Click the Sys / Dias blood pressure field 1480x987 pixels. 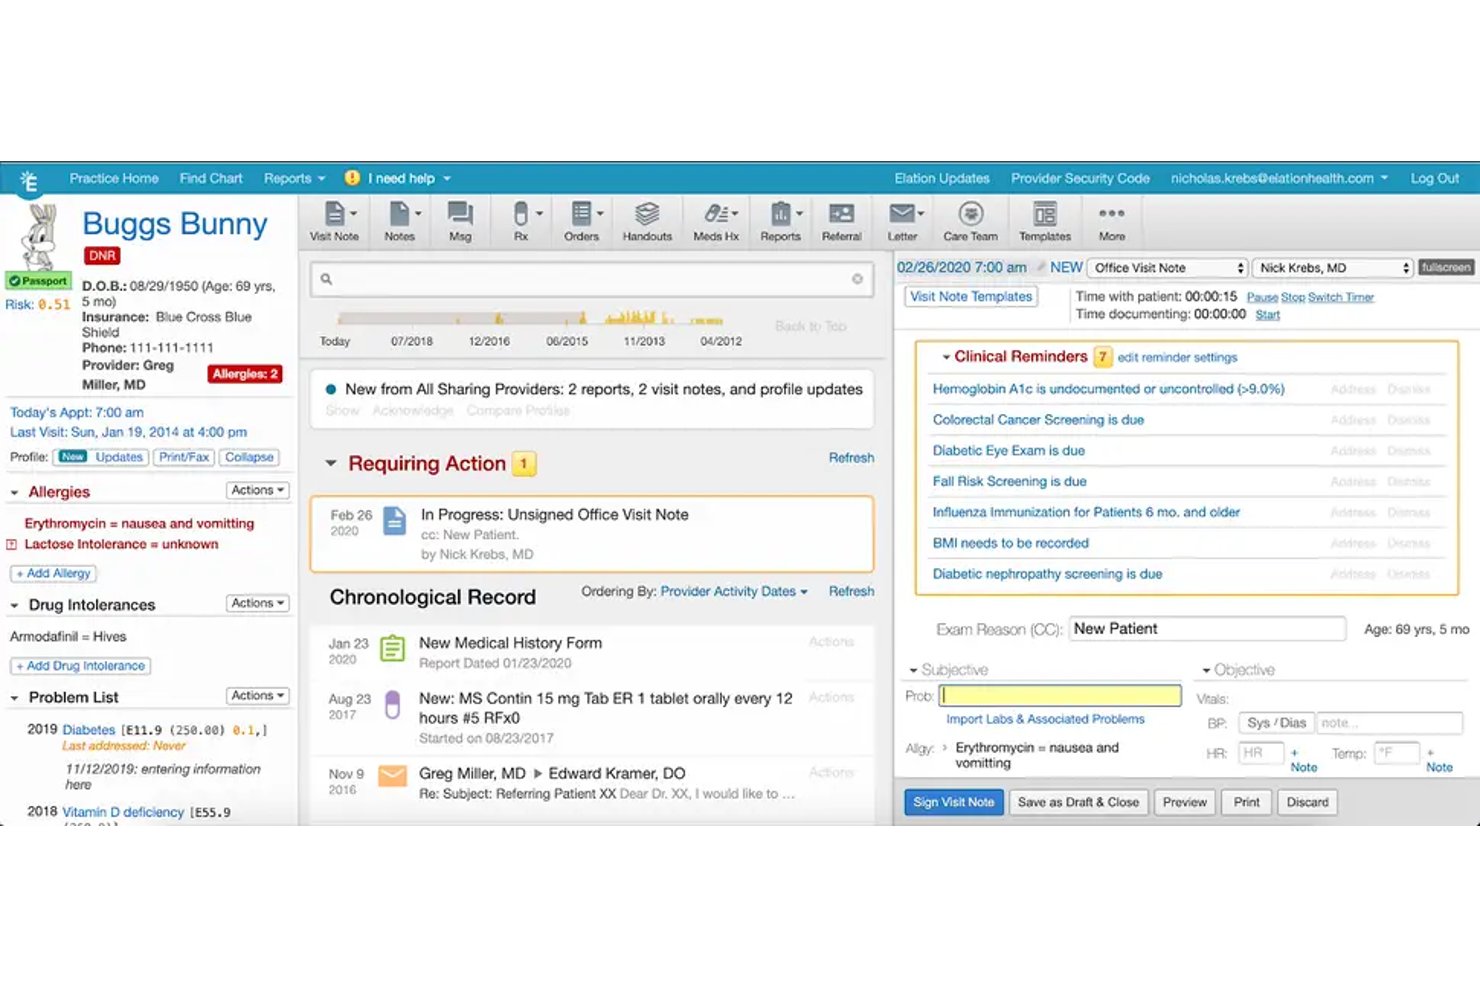[1276, 723]
